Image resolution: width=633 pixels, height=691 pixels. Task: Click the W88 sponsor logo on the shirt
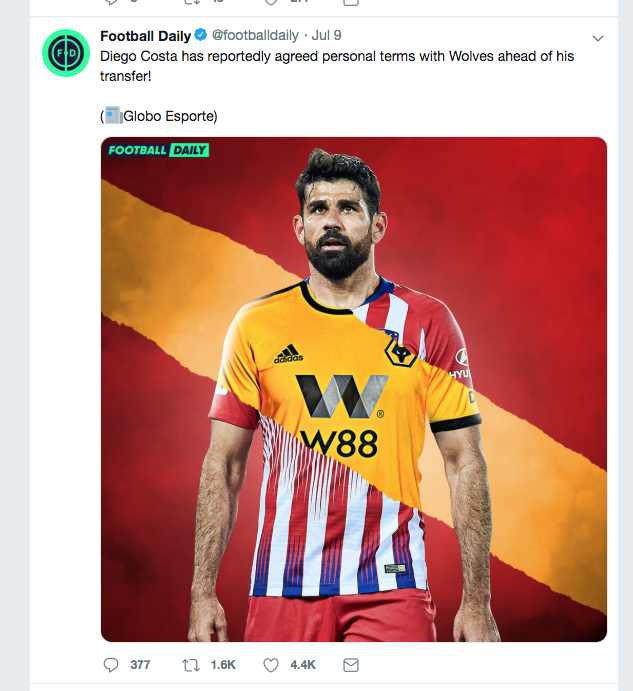click(343, 416)
